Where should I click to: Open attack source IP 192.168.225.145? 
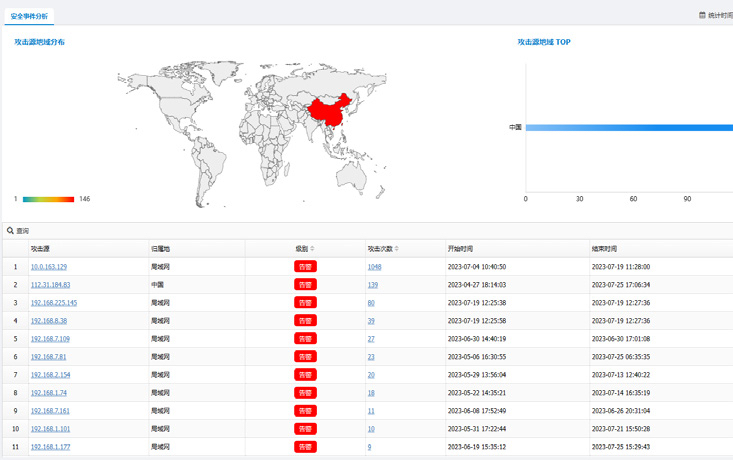tap(54, 303)
